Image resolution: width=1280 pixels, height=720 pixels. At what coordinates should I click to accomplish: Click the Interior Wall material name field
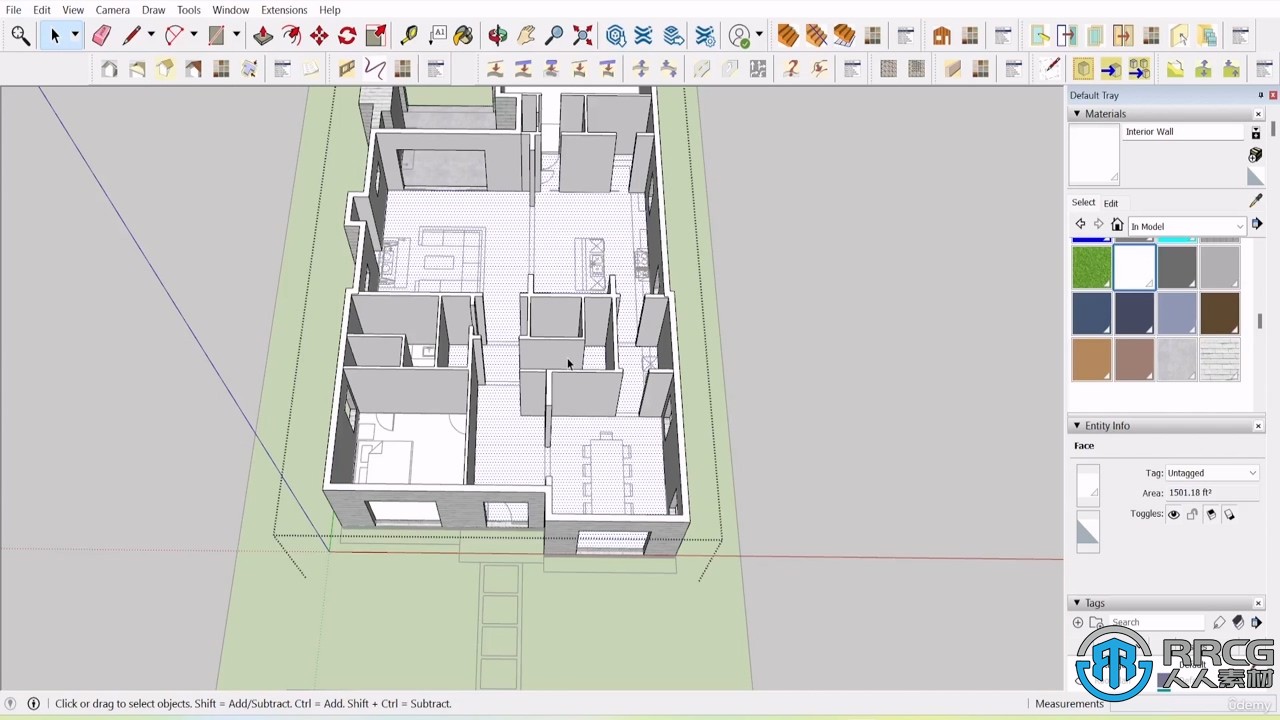point(1183,132)
